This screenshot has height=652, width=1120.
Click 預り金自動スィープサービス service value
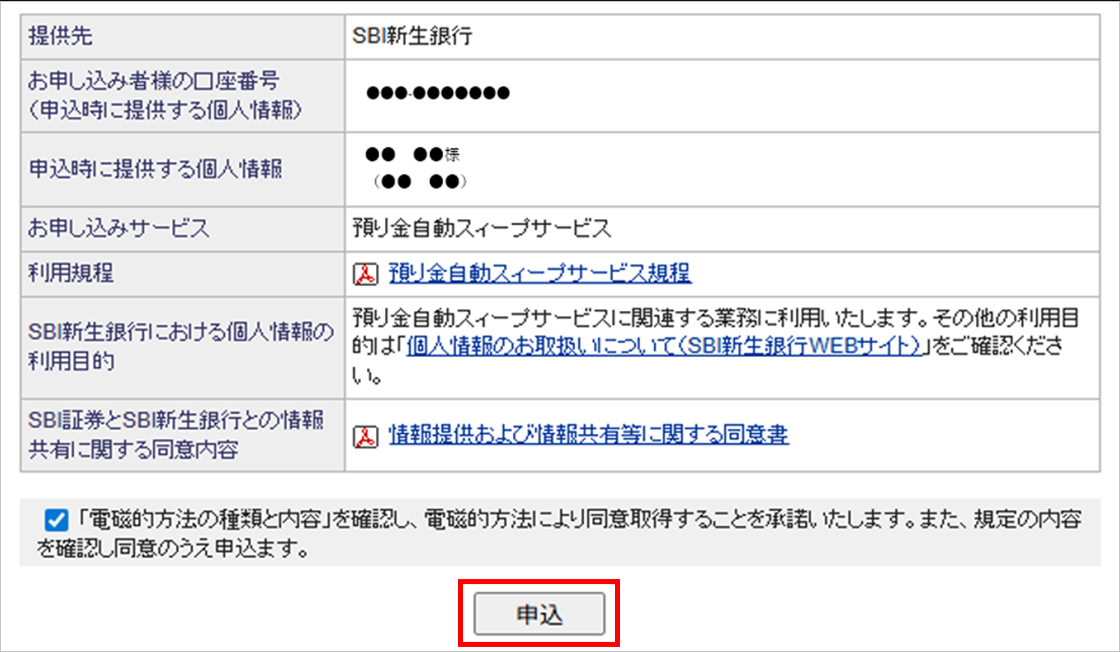click(482, 229)
